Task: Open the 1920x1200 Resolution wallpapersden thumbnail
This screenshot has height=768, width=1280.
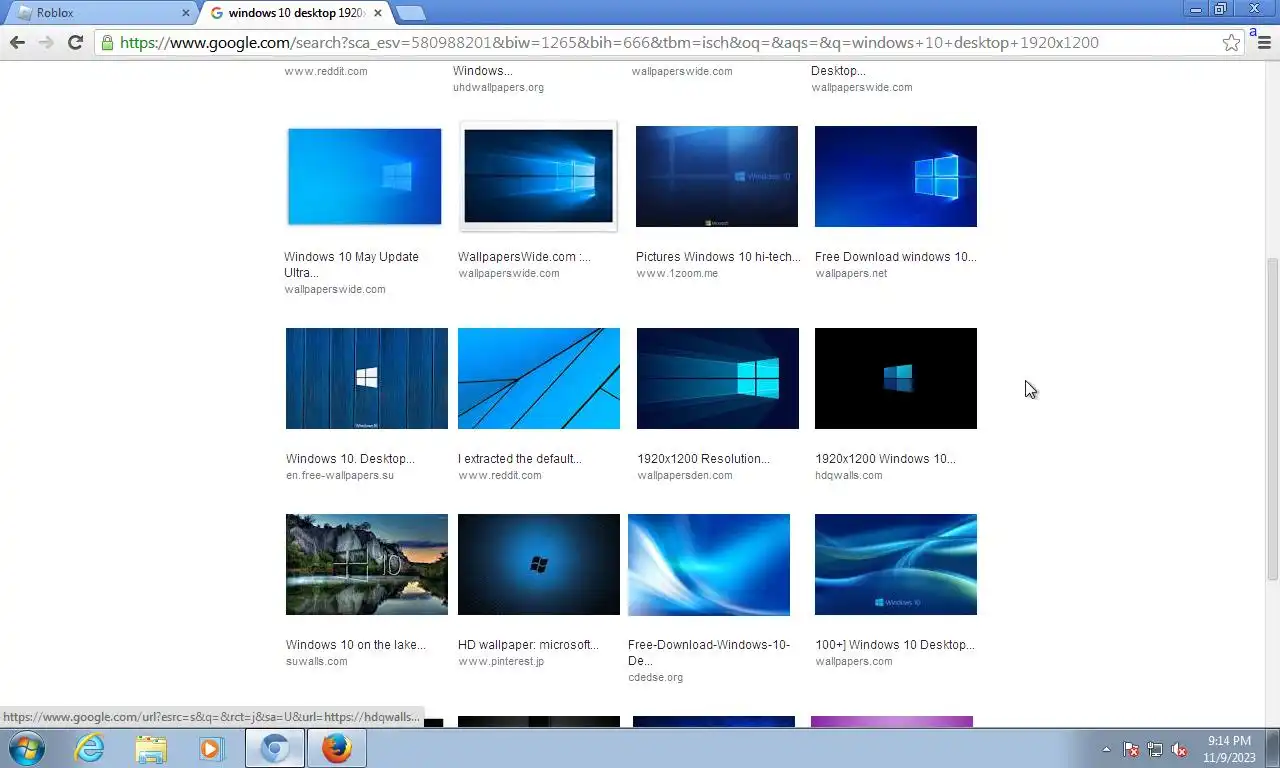Action: (718, 378)
